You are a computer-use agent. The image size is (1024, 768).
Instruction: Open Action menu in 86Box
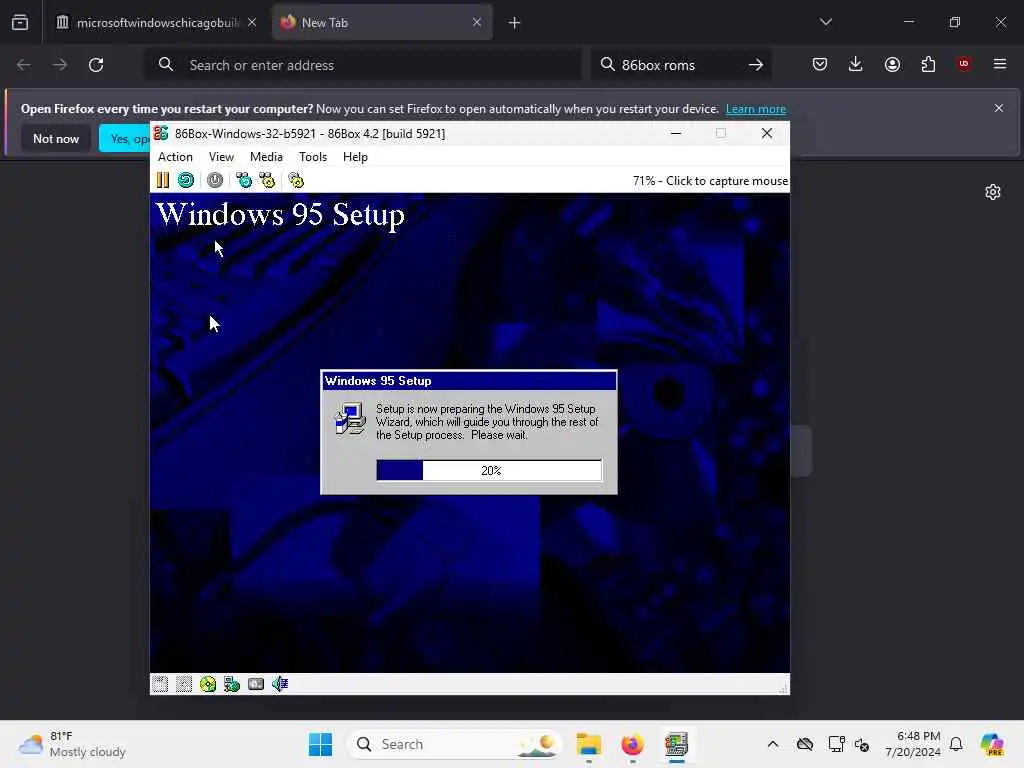(175, 157)
